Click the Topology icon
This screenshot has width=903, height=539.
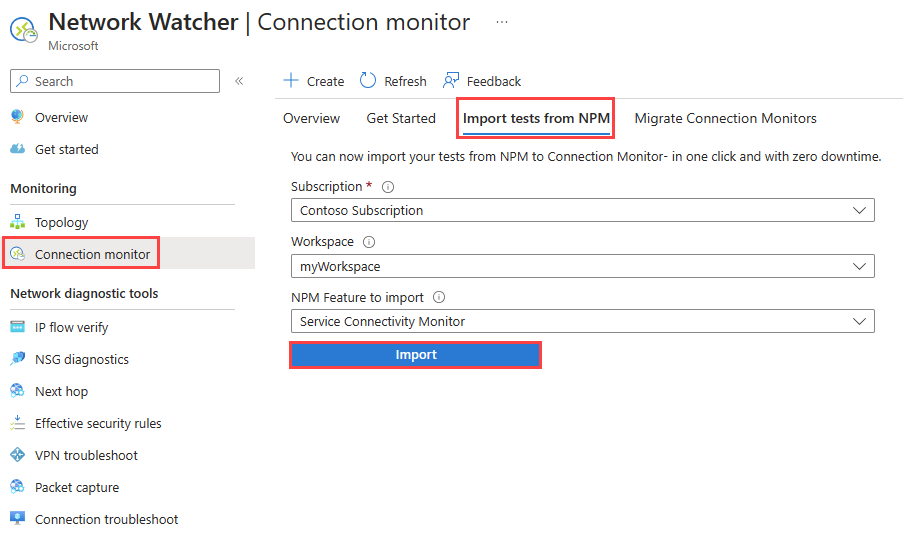pyautogui.click(x=17, y=222)
